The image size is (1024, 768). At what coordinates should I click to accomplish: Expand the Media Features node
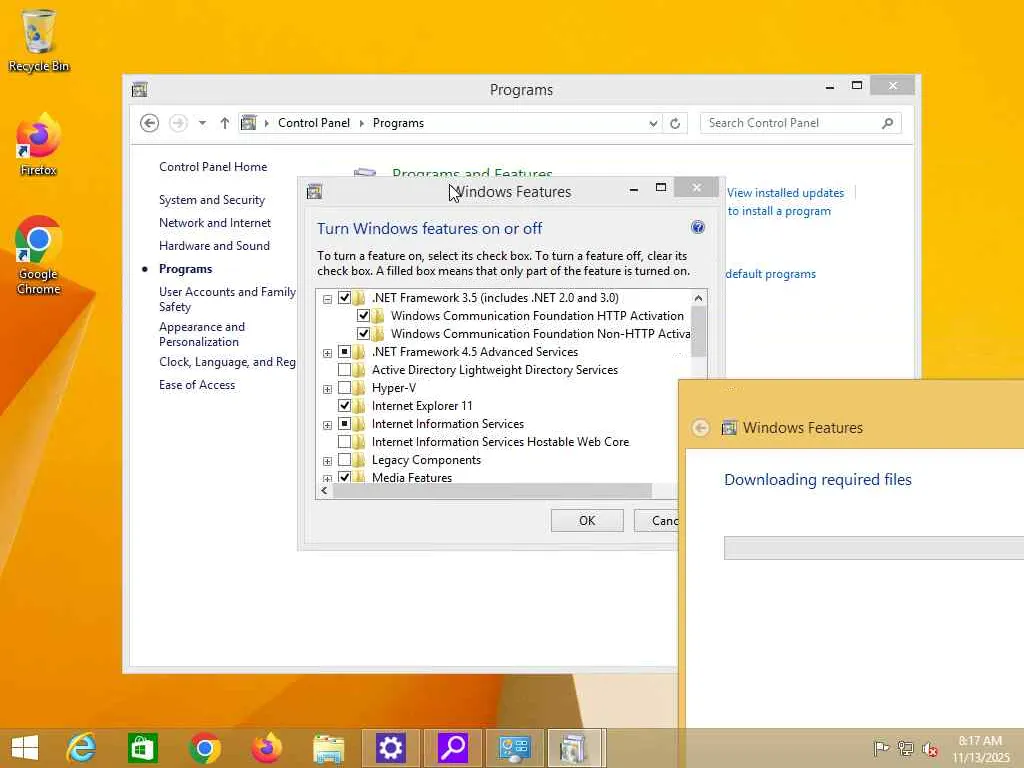327,478
